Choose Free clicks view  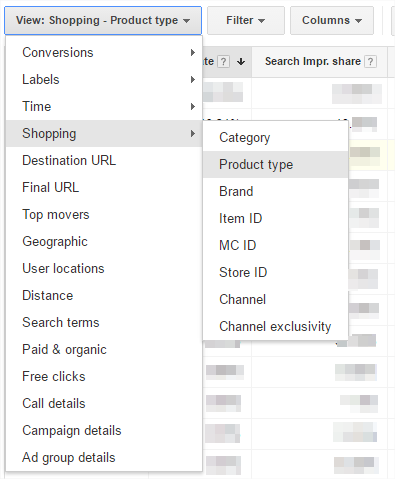[x=104, y=377]
